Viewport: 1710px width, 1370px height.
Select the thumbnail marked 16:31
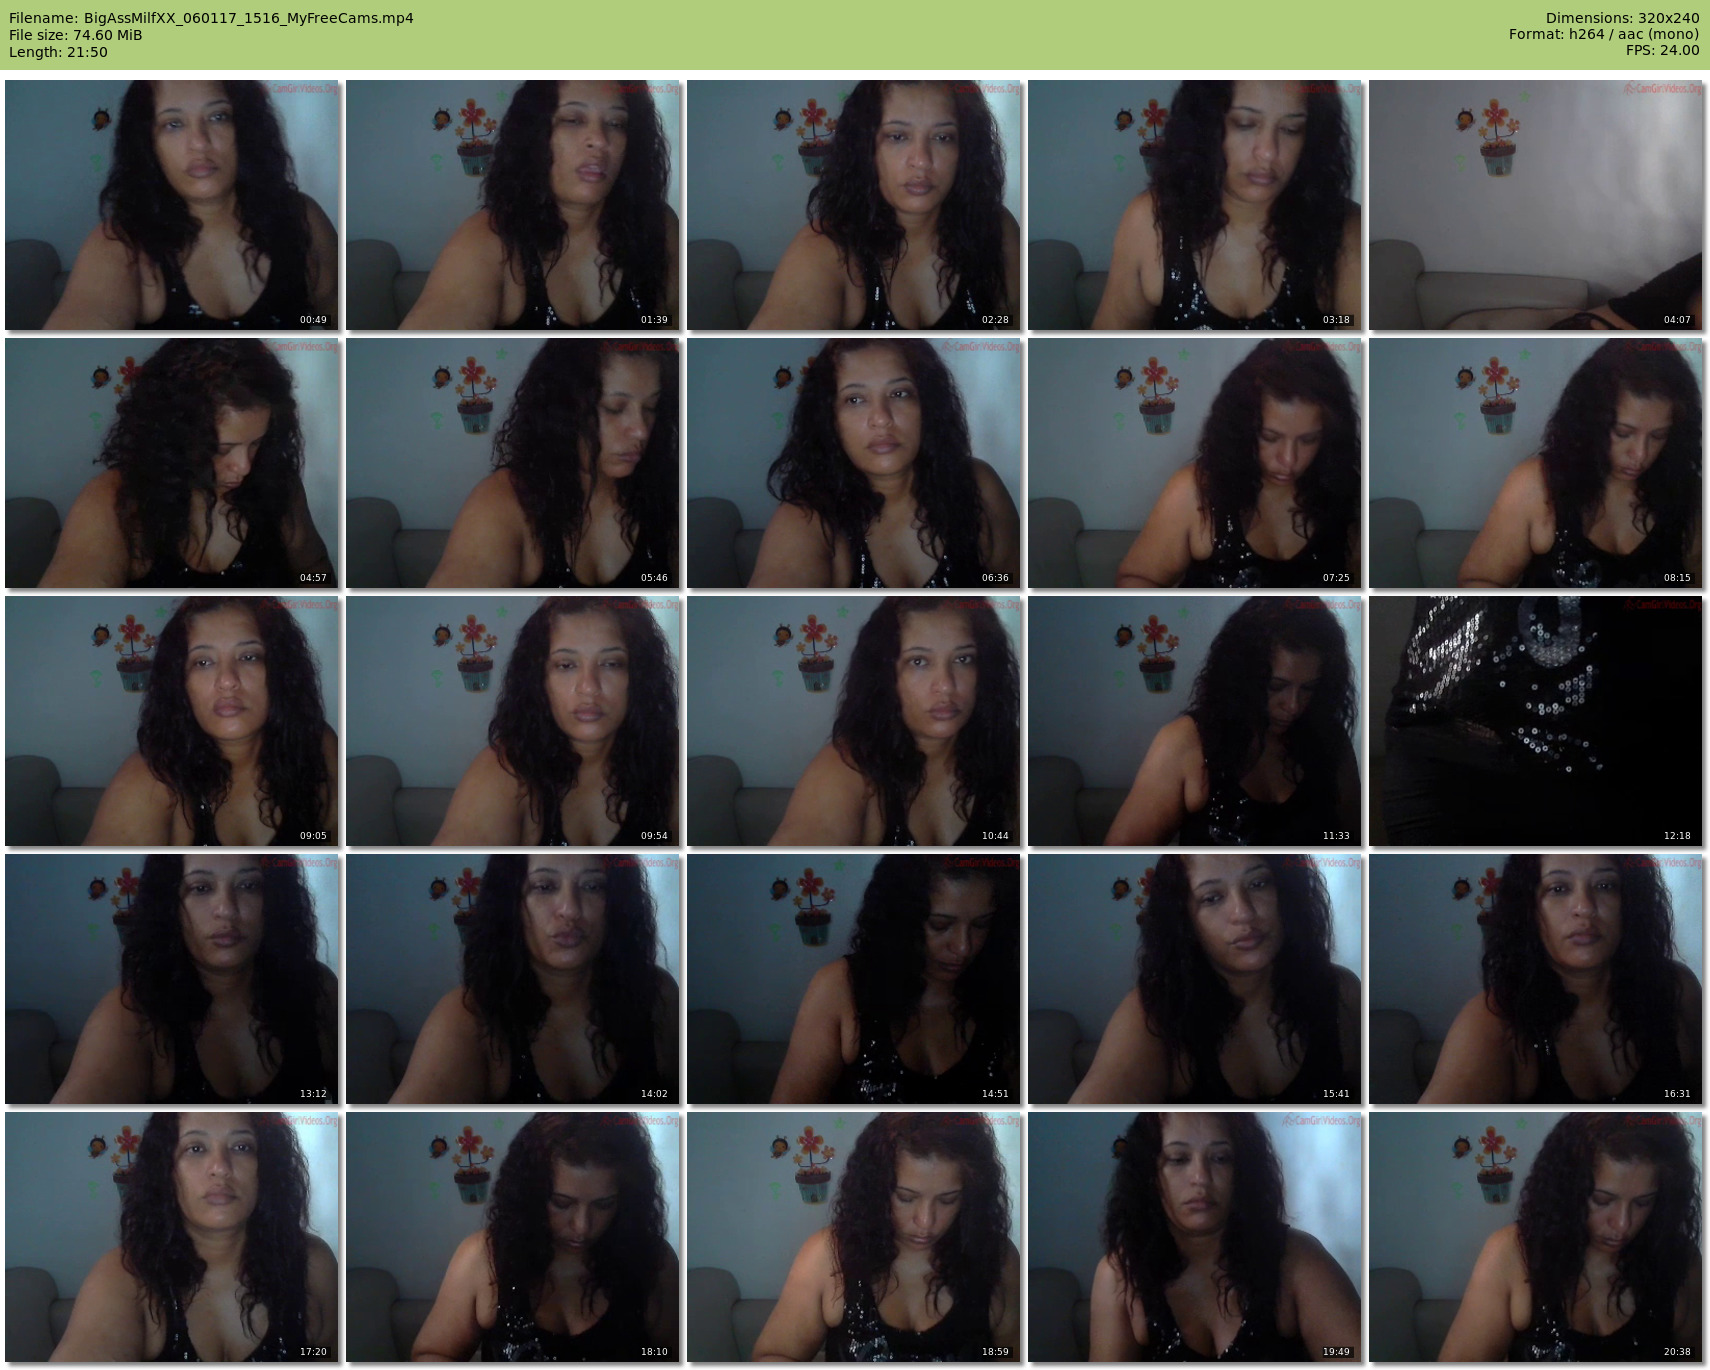click(1536, 979)
